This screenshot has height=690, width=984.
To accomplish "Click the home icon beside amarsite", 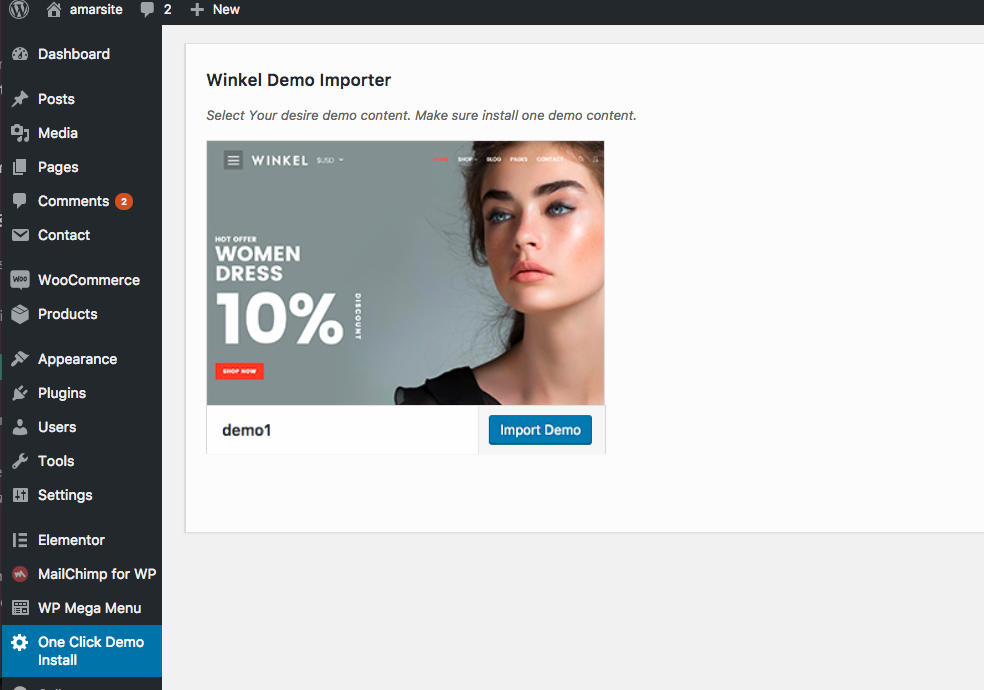I will [x=54, y=9].
